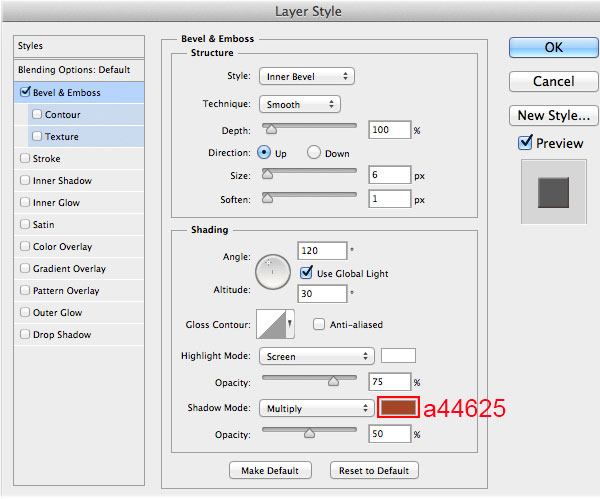Enable the Anti-aliased checkbox
This screenshot has width=600, height=499.
point(319,324)
